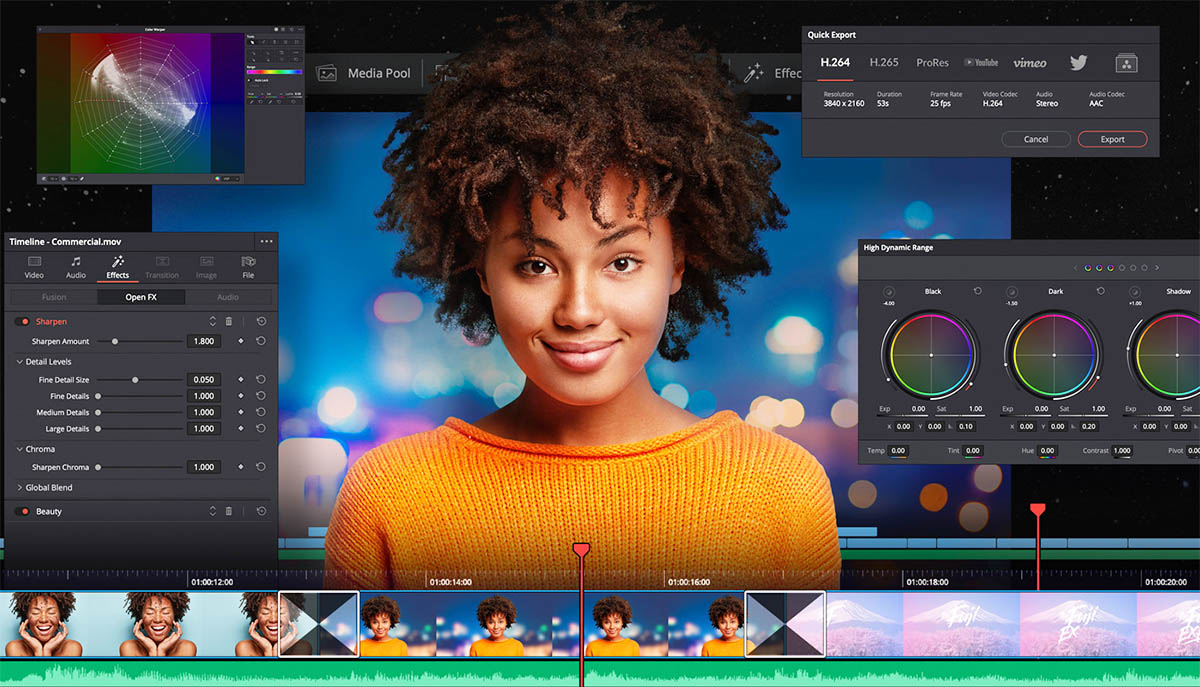Reset the Fine Detail Size parameter
Viewport: 1200px width, 687px height.
pos(261,380)
